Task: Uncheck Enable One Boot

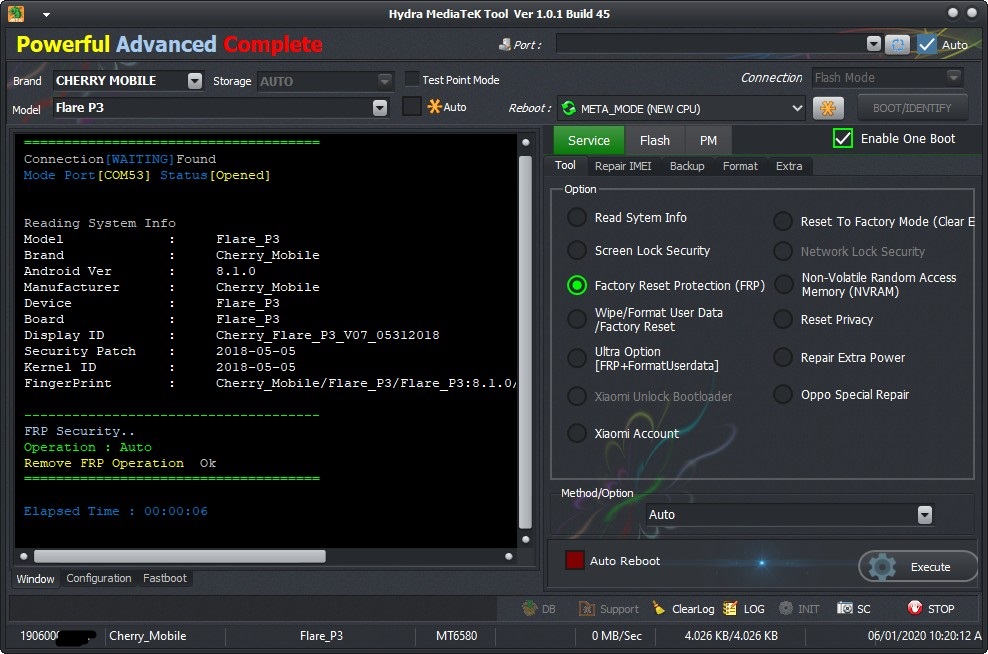Action: 843,139
